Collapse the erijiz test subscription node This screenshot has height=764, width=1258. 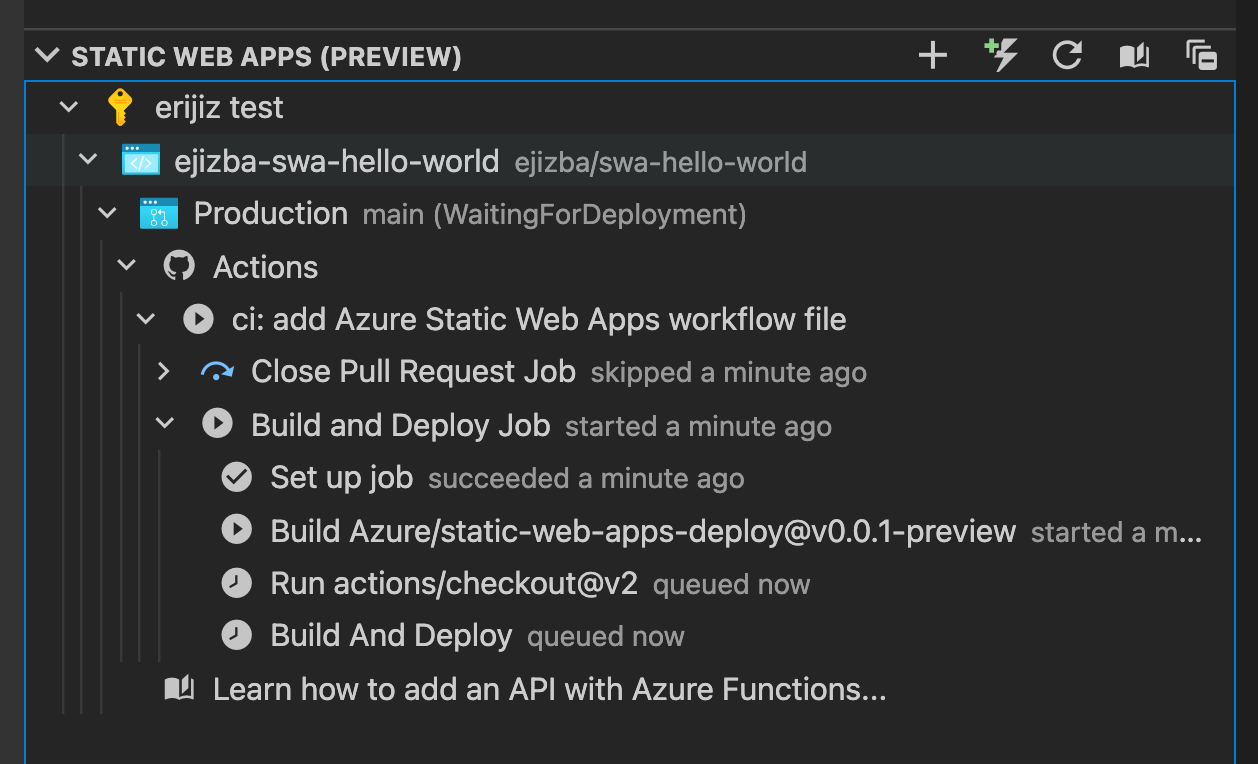point(68,107)
